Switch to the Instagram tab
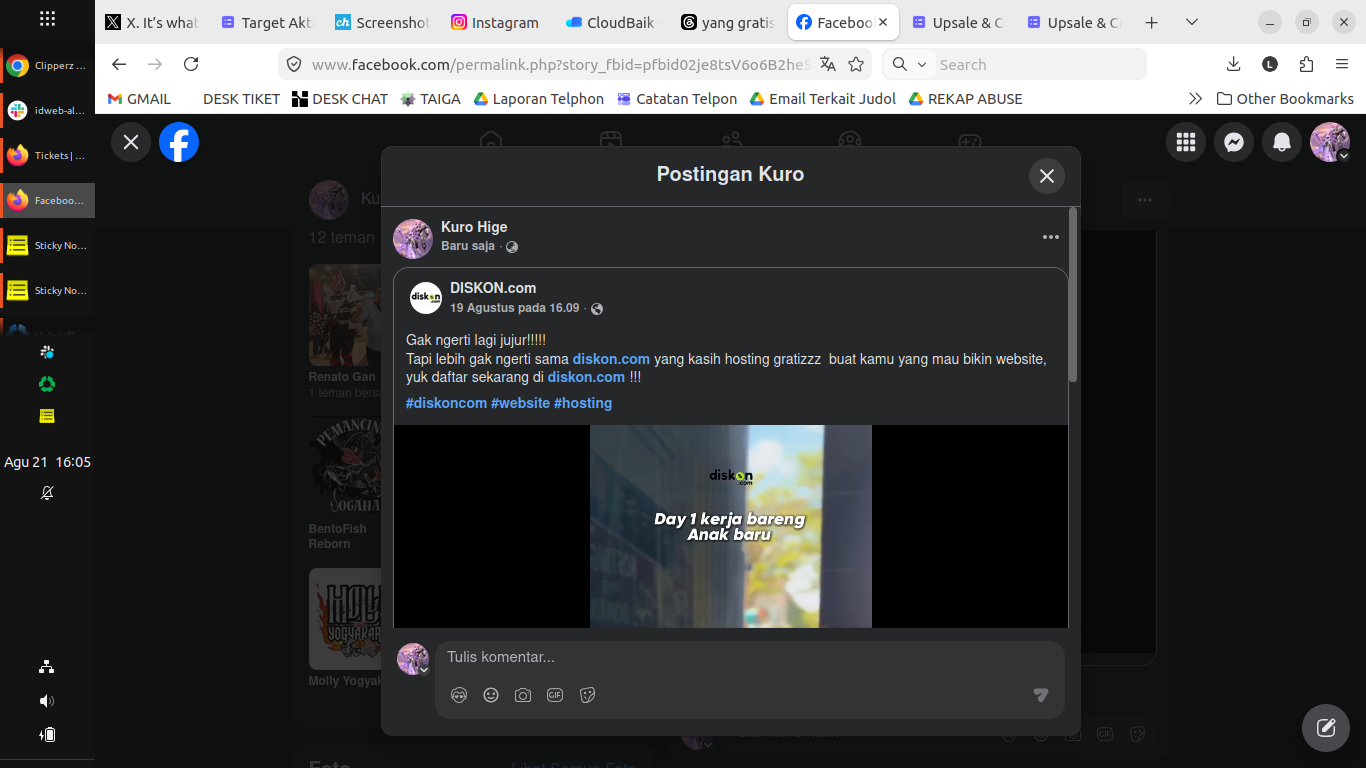Image resolution: width=1366 pixels, height=768 pixels. point(497,22)
